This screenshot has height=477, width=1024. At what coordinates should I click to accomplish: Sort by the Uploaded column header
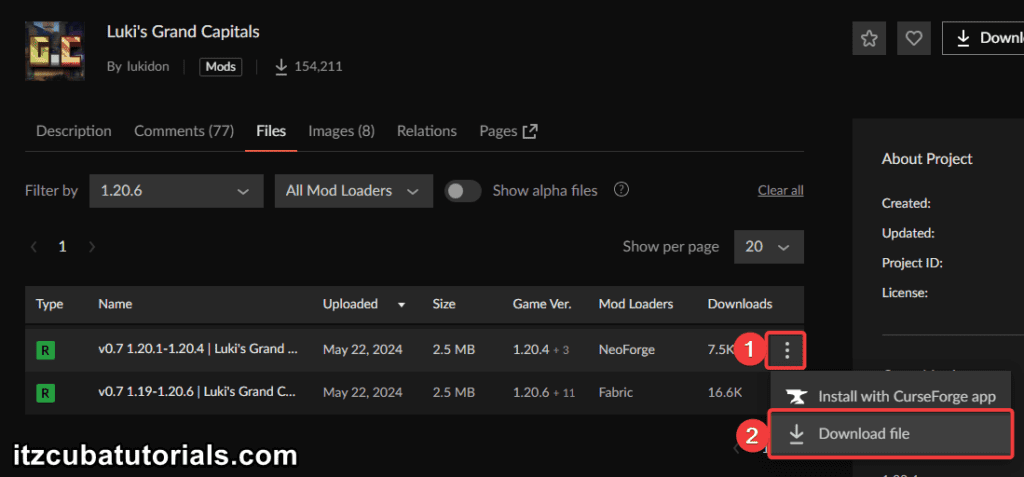[x=359, y=304]
